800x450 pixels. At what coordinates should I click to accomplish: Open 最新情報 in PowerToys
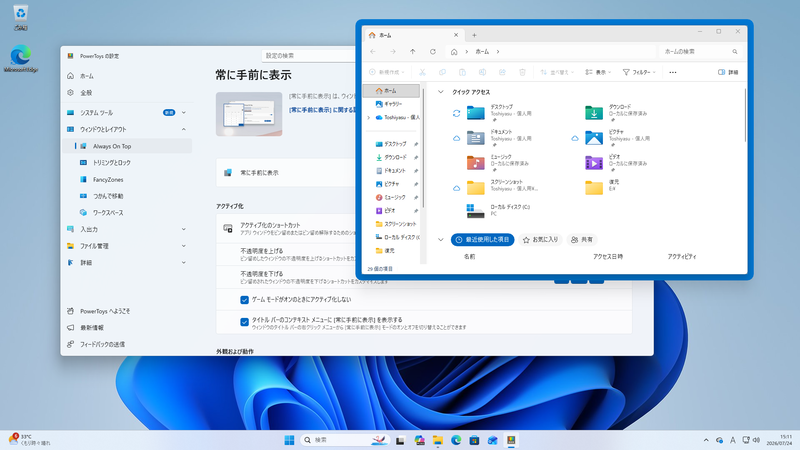(127, 328)
